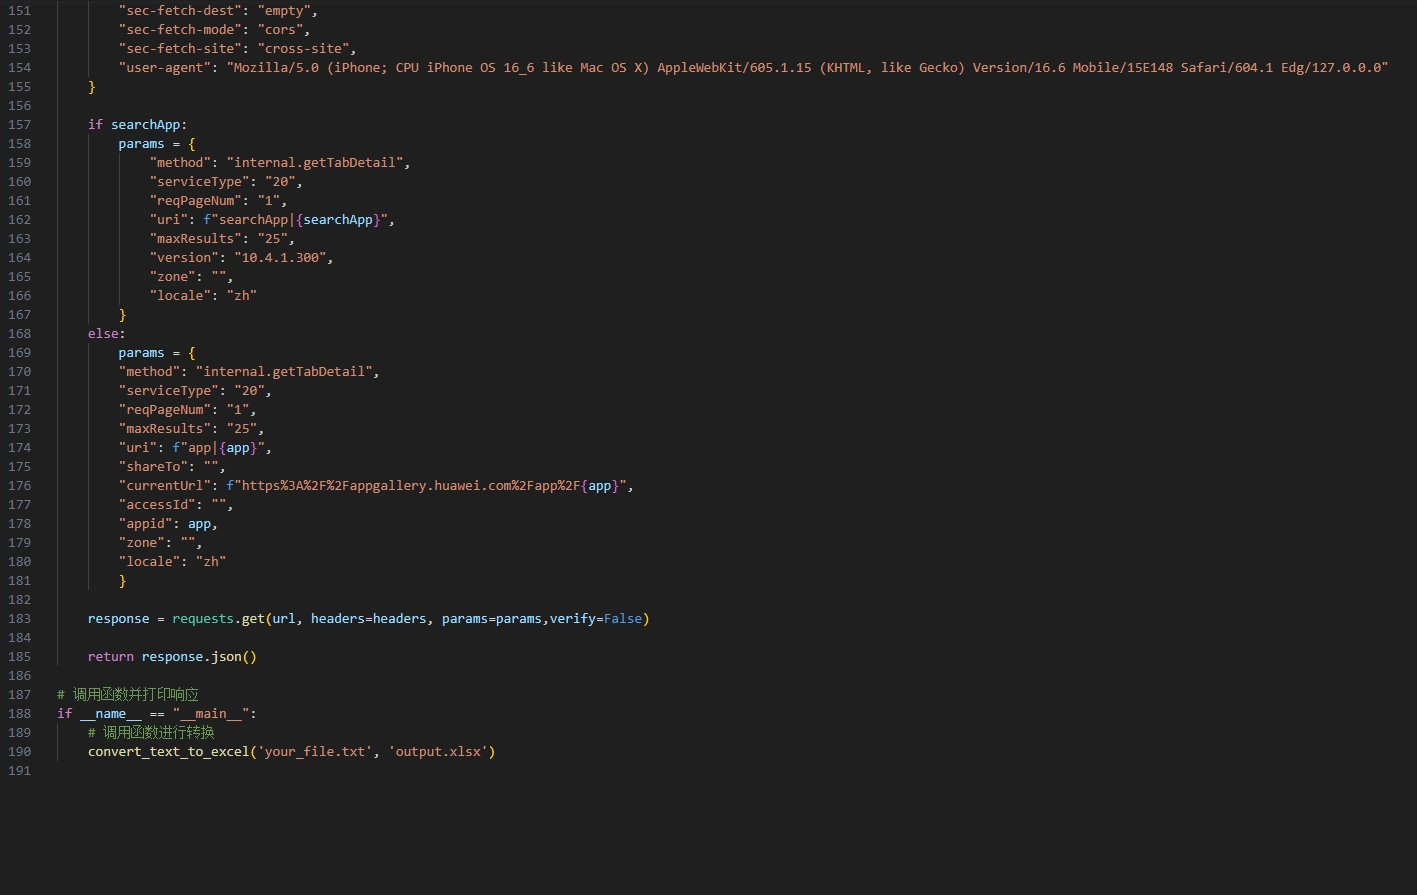Click the closing brace on line 167
The image size is (1417, 895).
123,315
